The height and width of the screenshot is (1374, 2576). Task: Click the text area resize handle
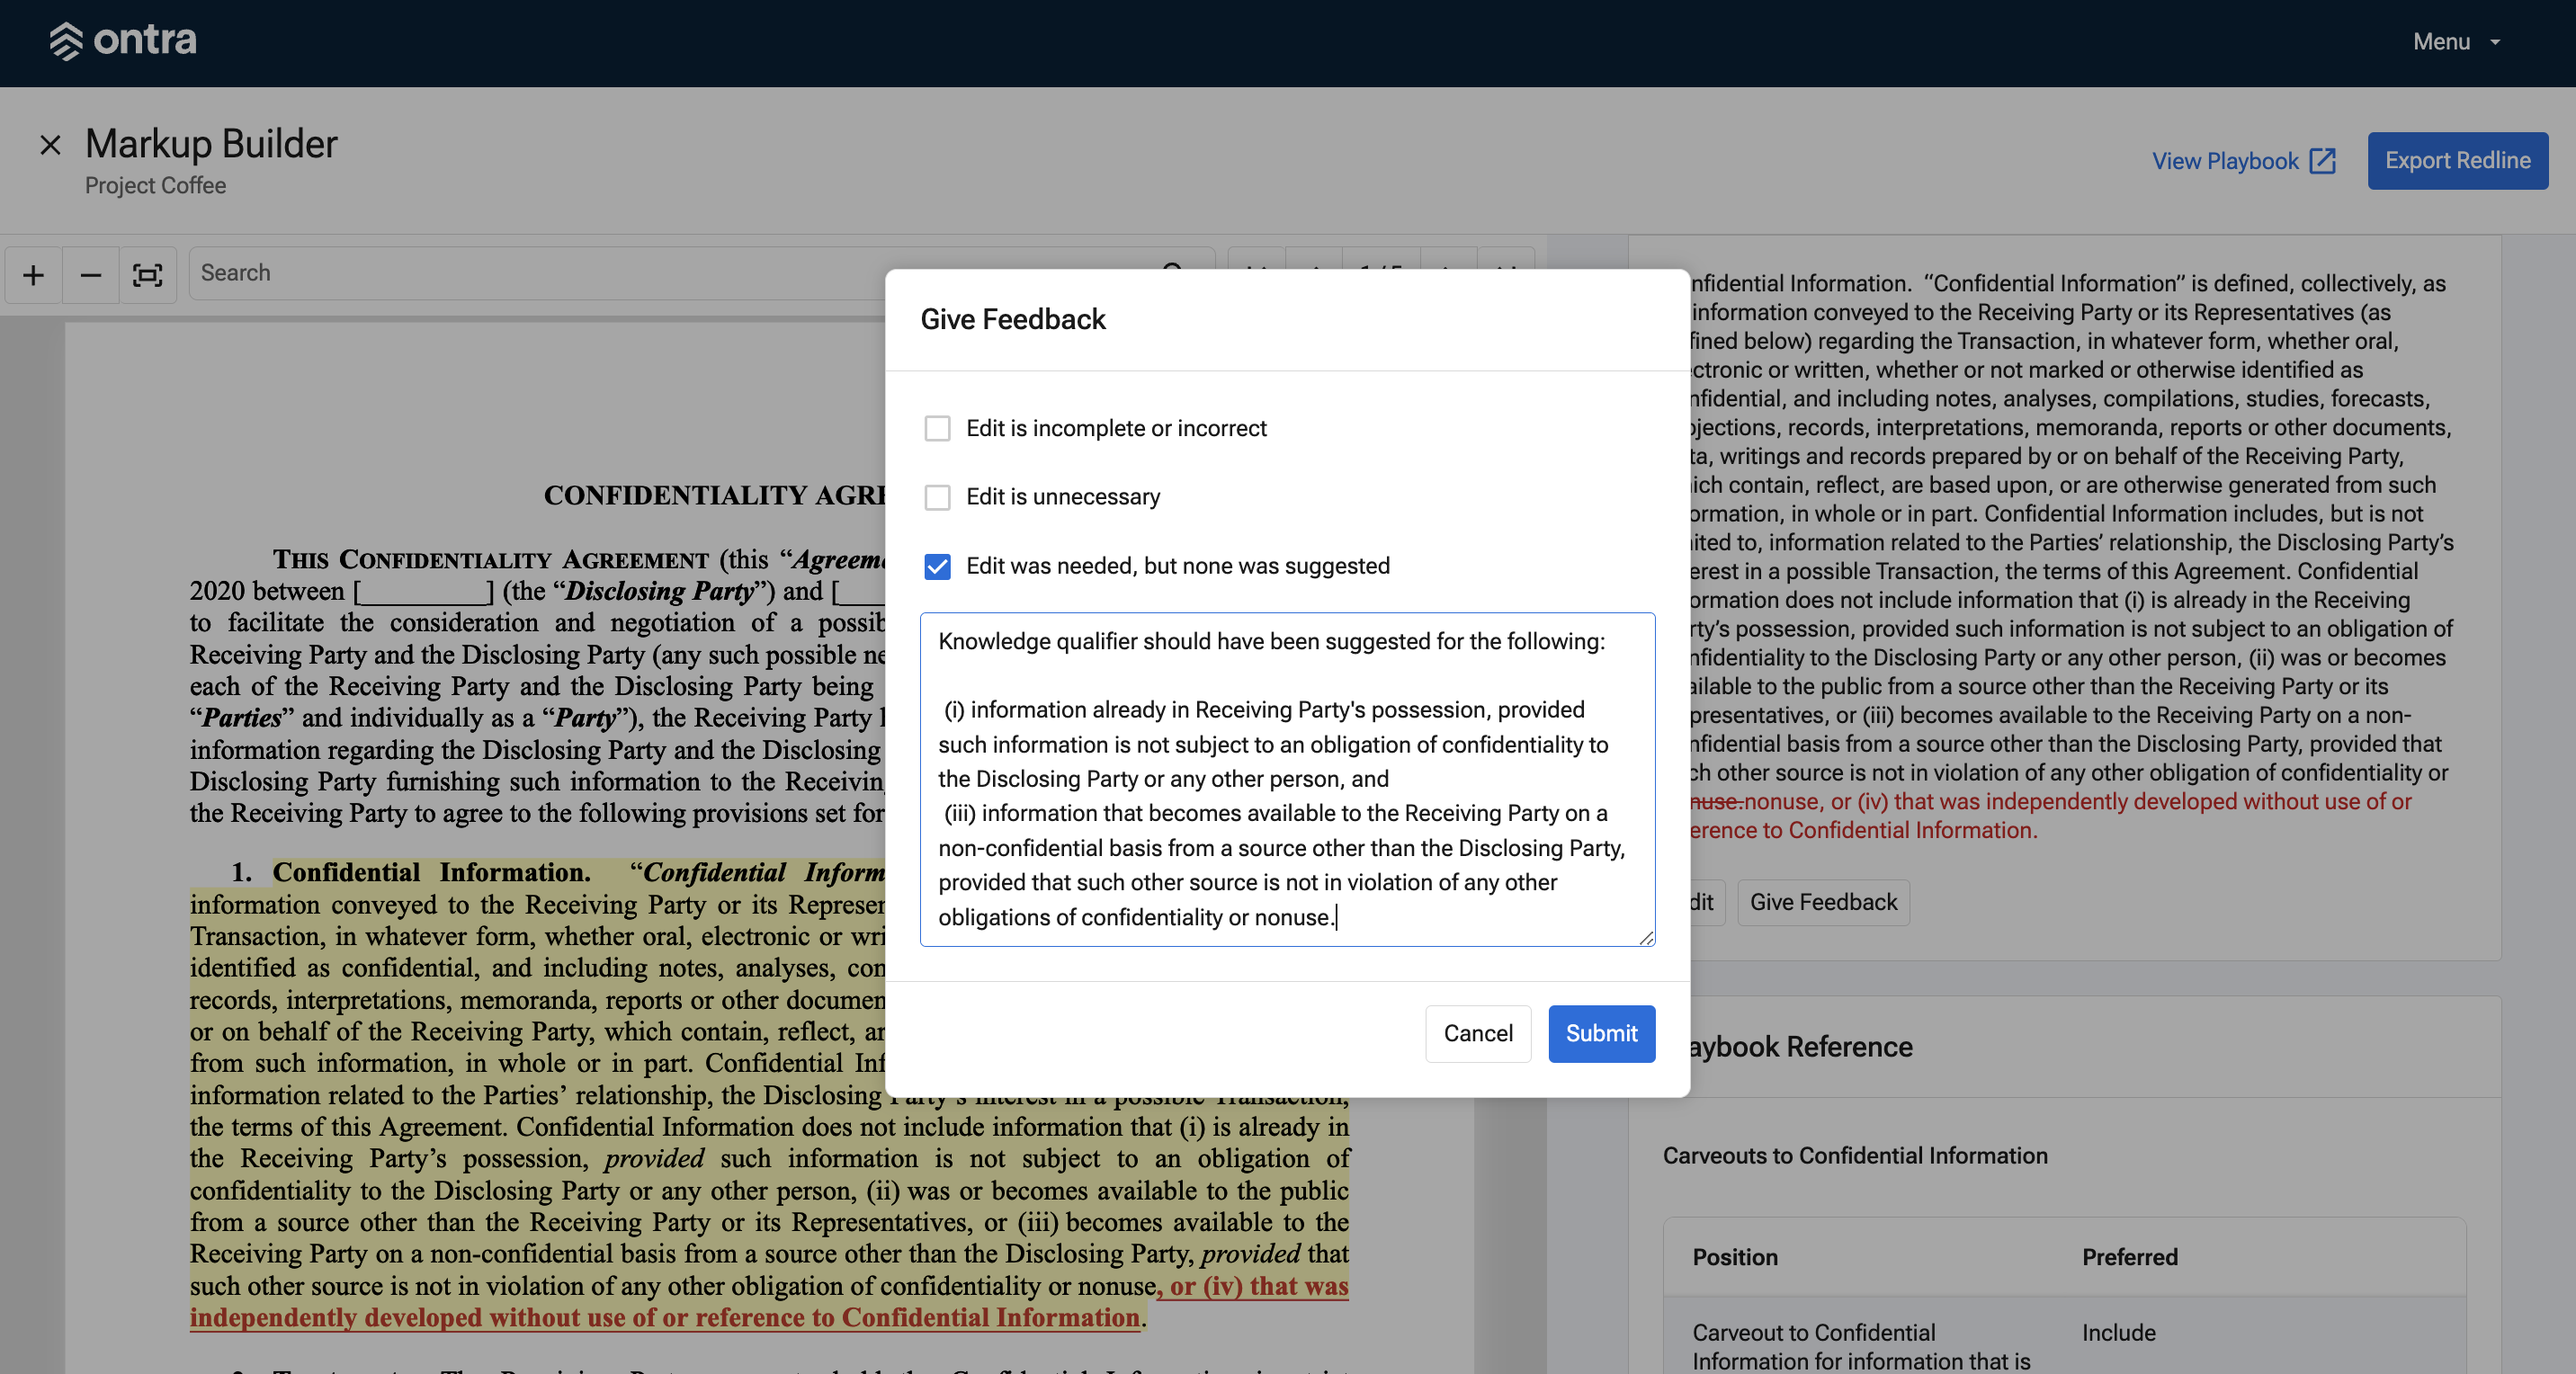[x=1646, y=937]
